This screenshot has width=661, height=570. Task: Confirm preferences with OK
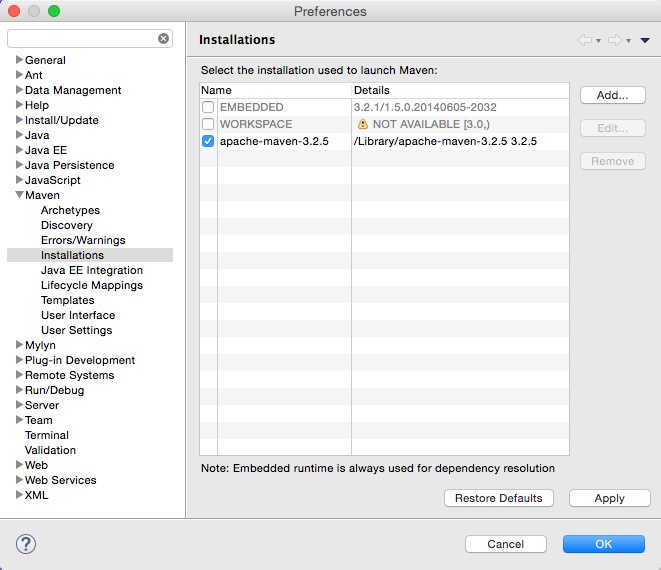pyautogui.click(x=604, y=544)
